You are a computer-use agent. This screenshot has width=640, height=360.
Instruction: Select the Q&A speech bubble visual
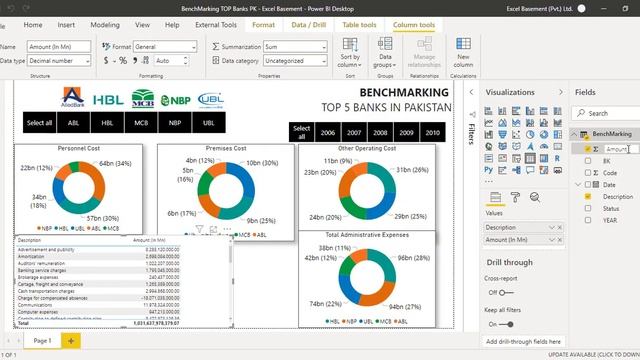530,170
